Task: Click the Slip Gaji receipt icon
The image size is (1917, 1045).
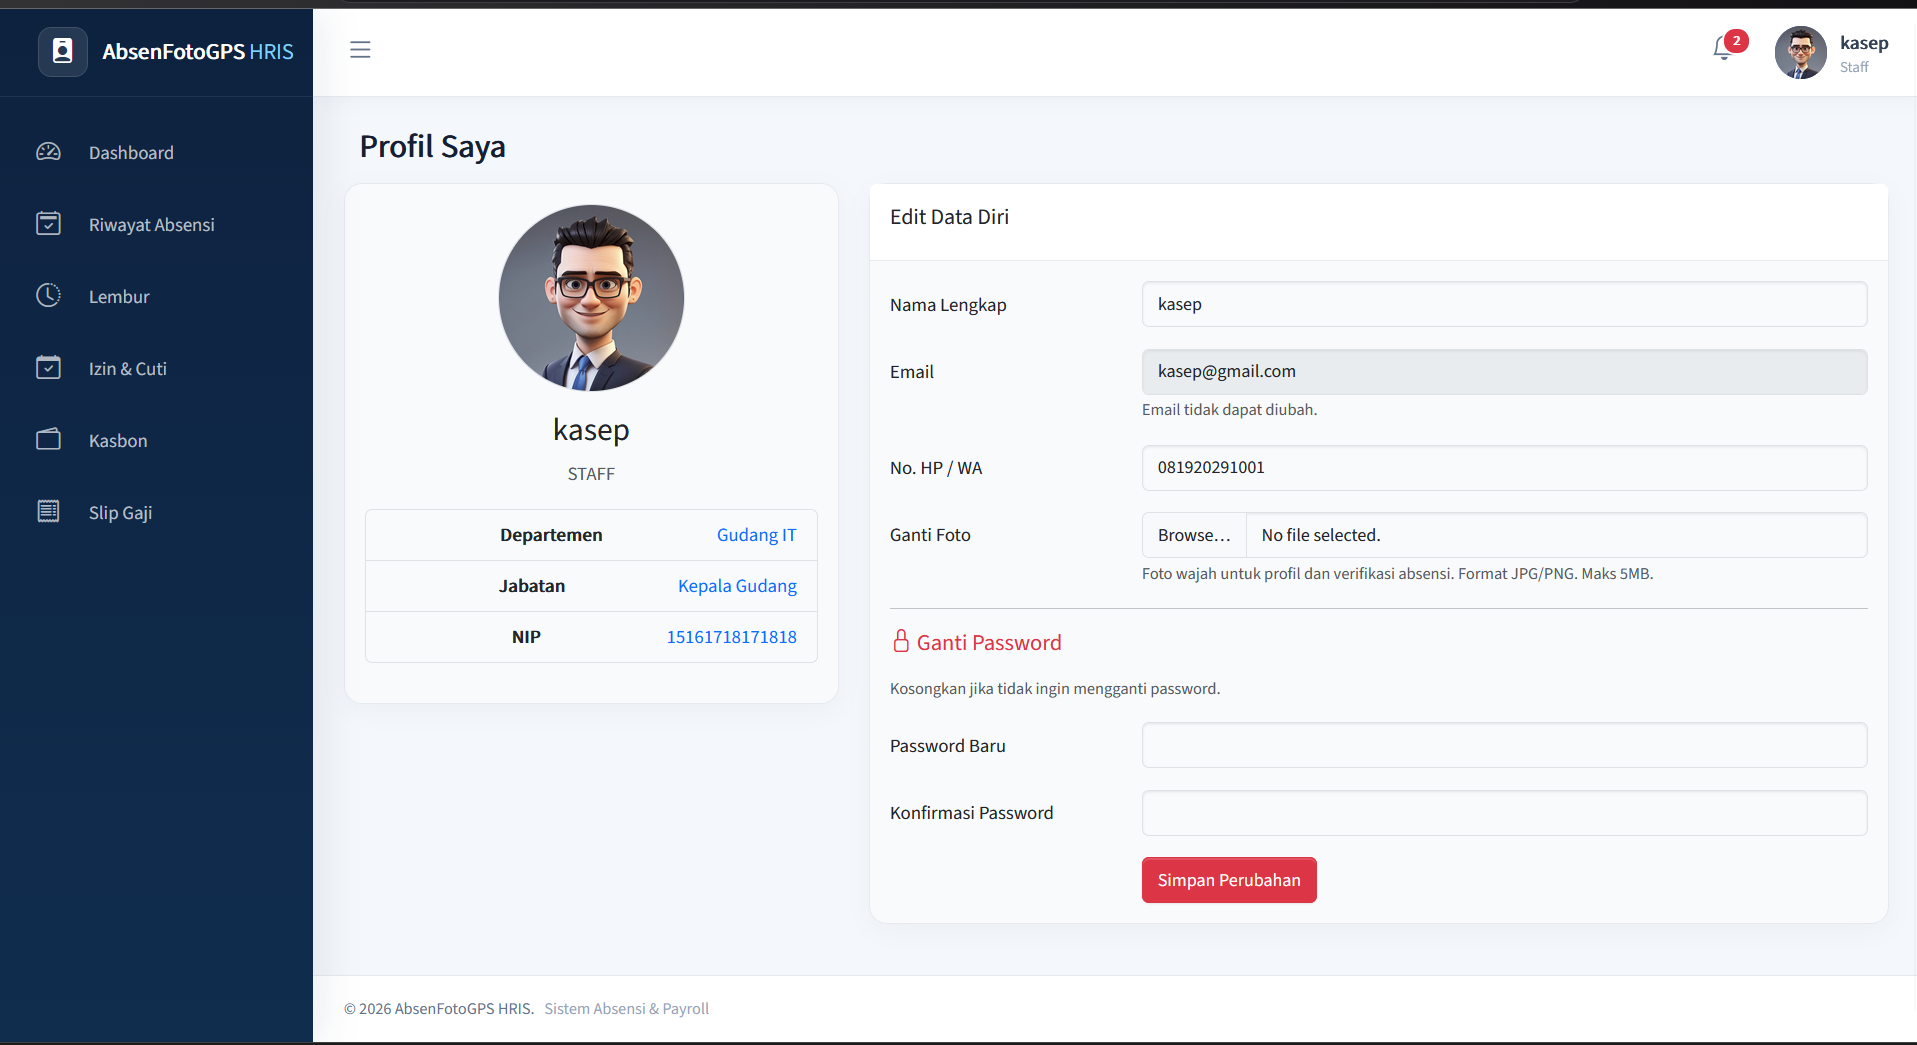Action: click(x=49, y=512)
